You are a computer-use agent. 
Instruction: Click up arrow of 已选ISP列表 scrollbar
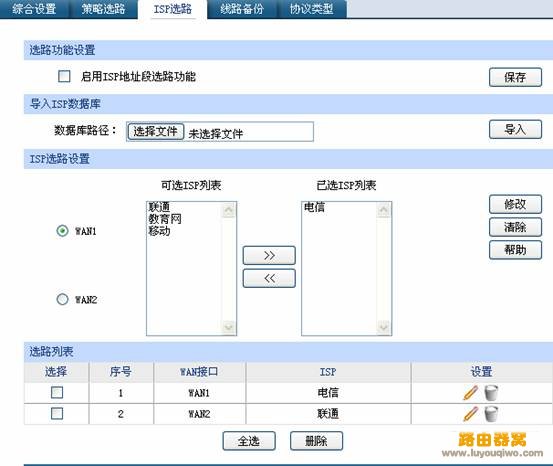tap(383, 210)
